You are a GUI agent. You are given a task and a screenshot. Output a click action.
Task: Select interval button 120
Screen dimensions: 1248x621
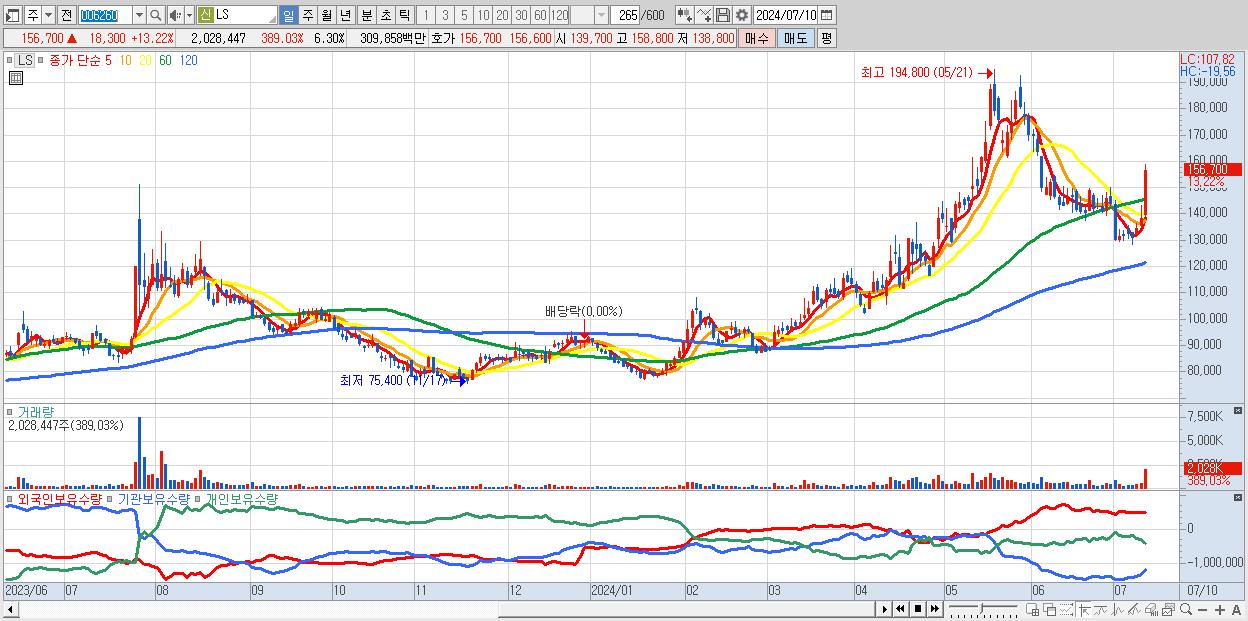pos(559,15)
